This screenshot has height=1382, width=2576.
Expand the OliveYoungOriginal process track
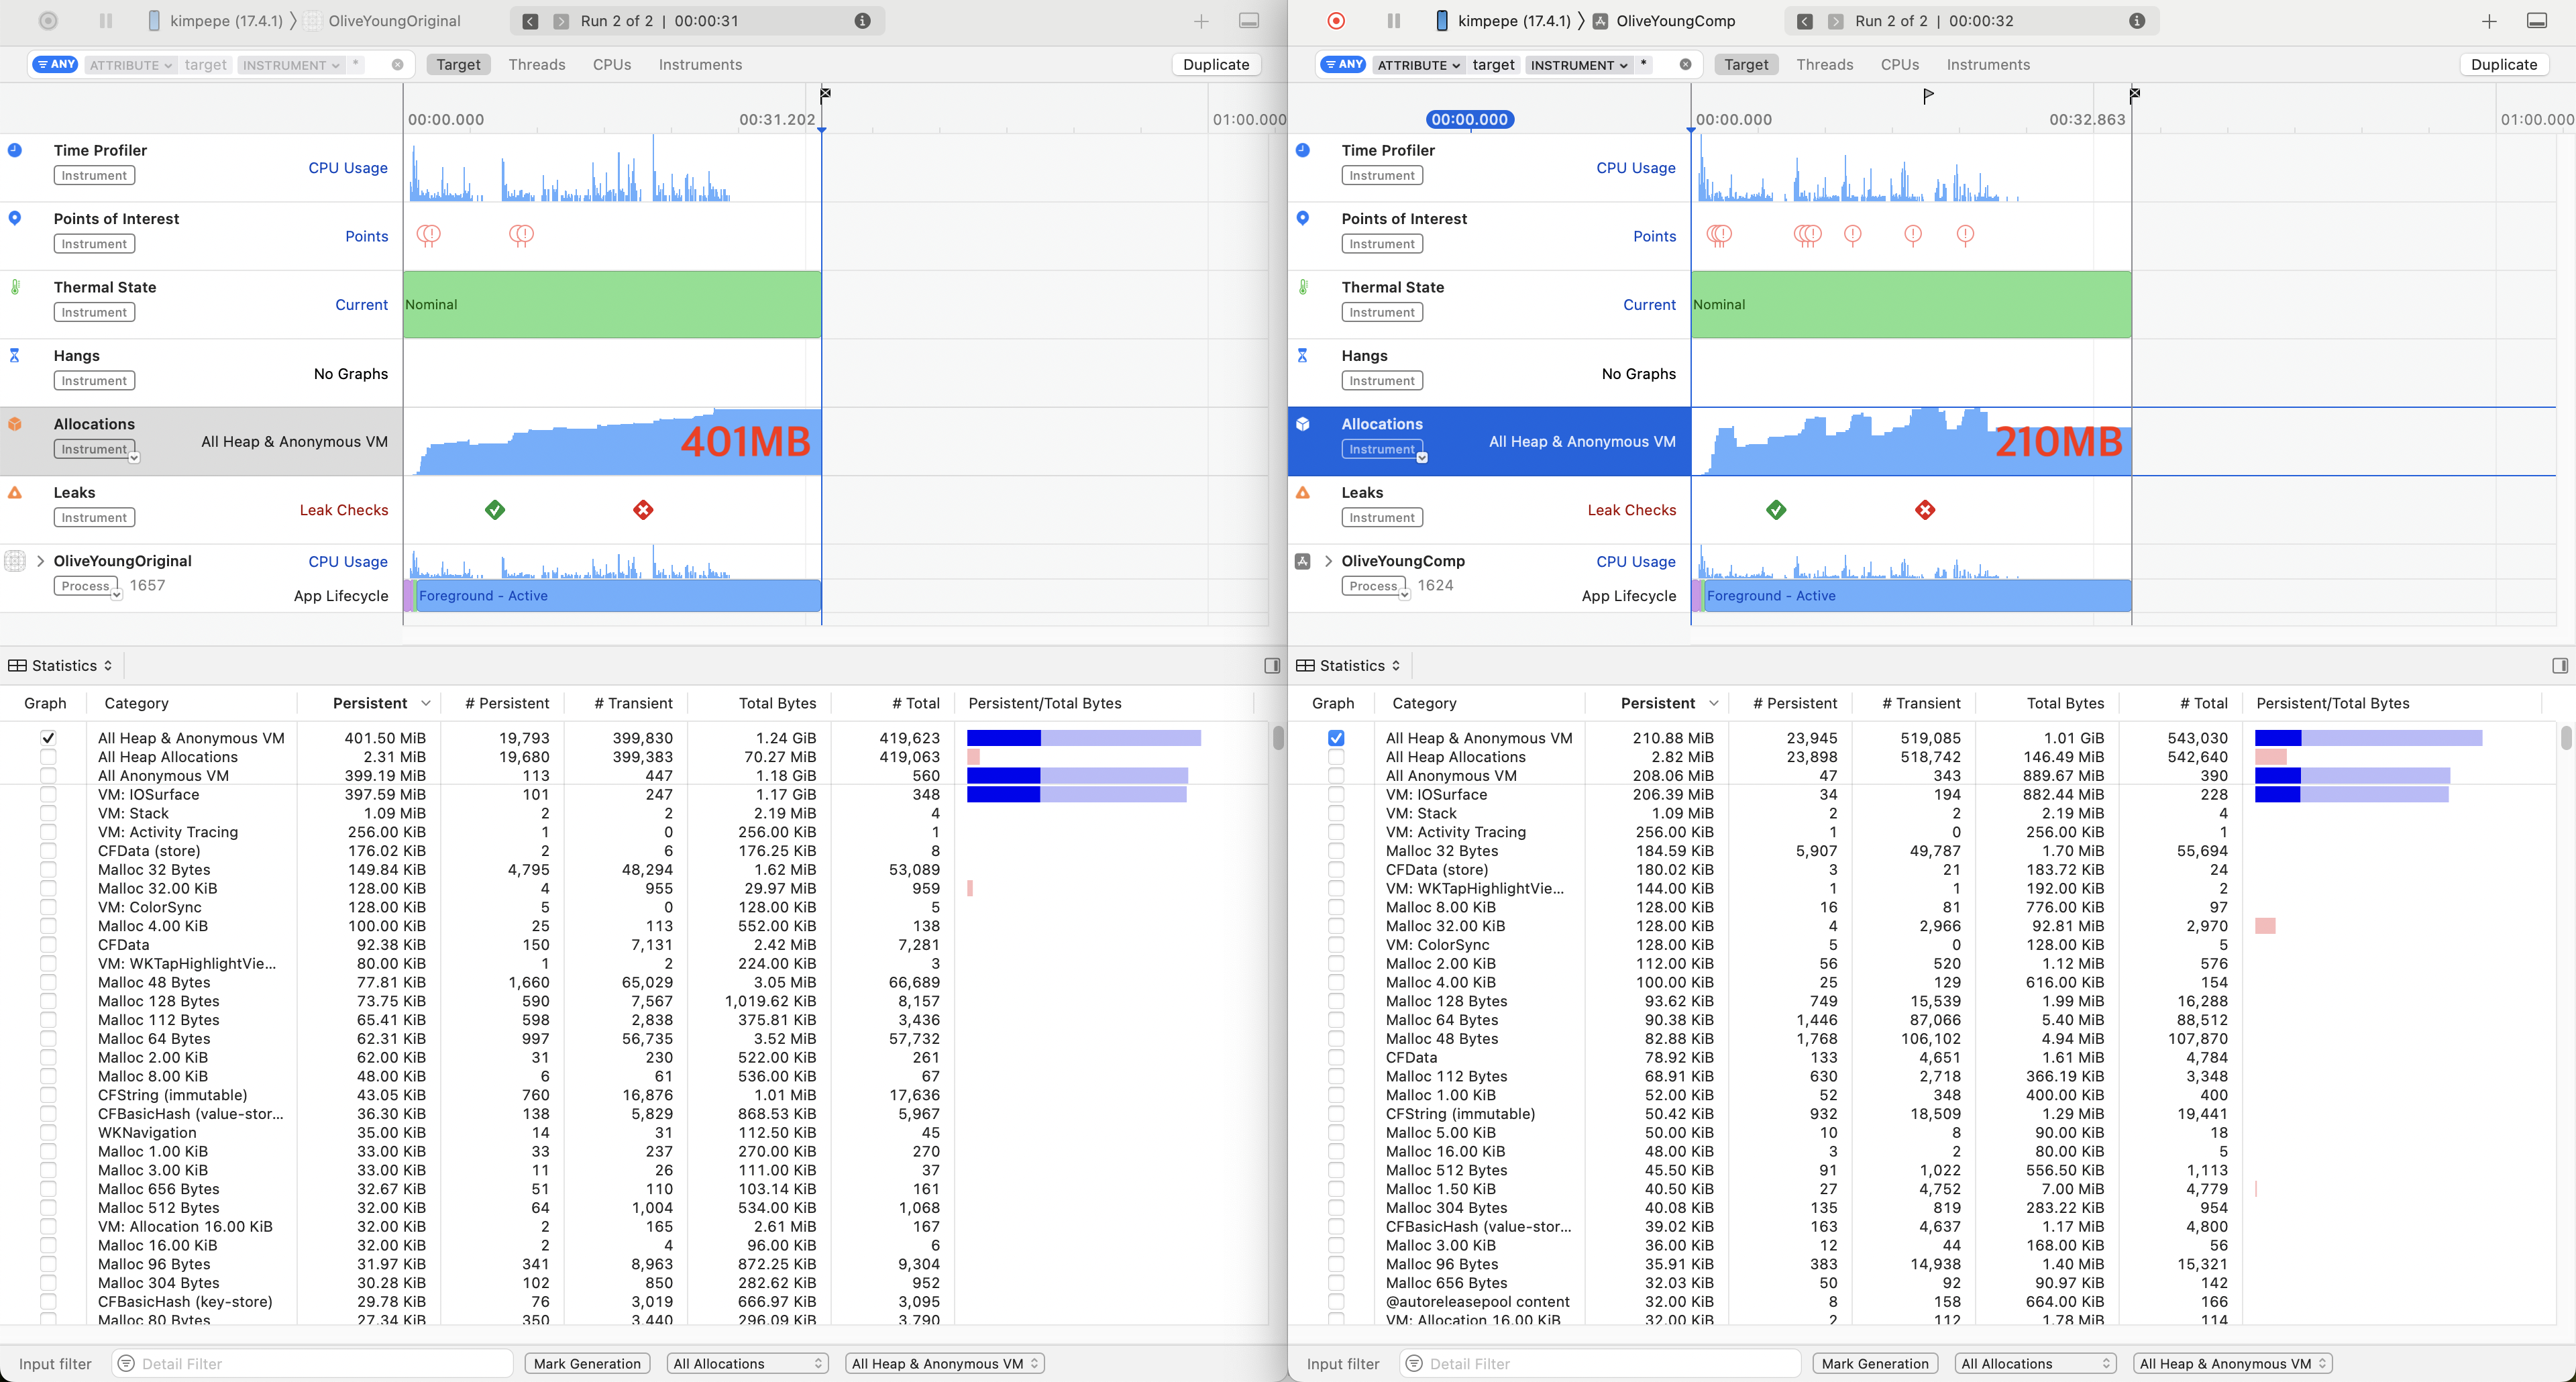[40, 561]
